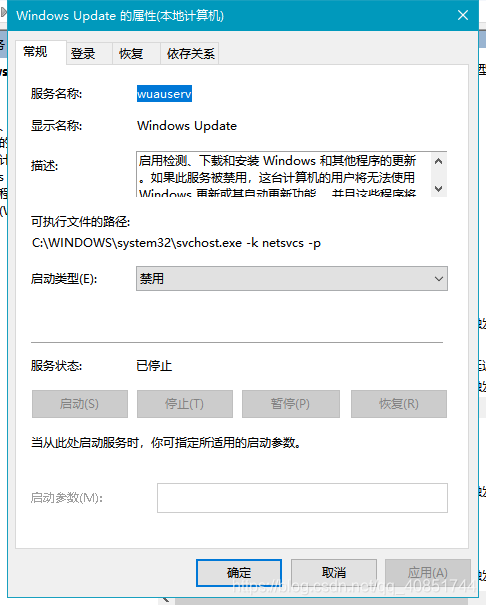Click inside the 描述 description text box
The width and height of the screenshot is (486, 605).
coord(284,174)
